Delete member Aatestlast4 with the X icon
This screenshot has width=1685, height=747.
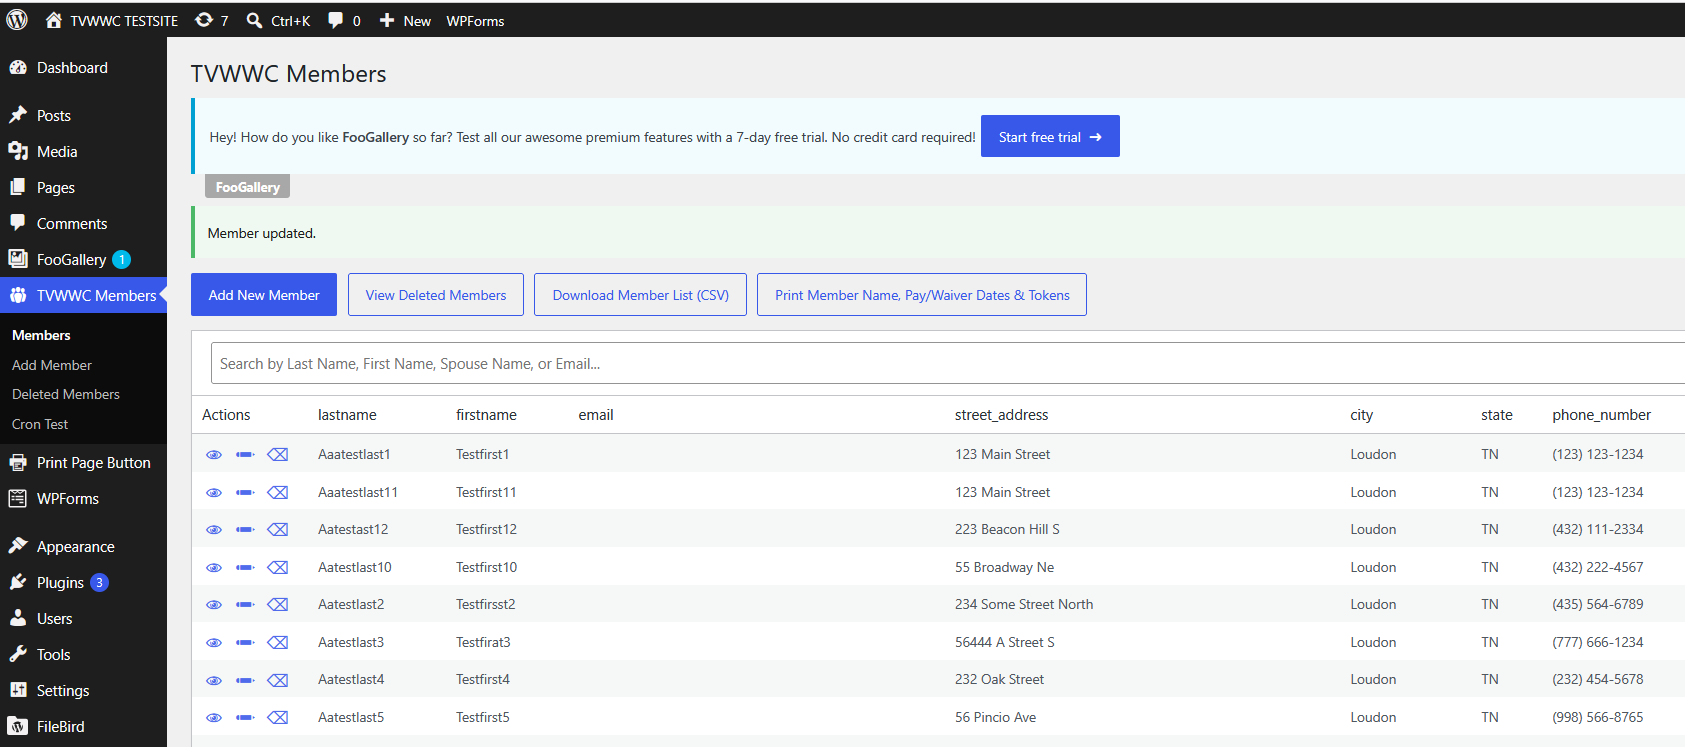(x=278, y=680)
